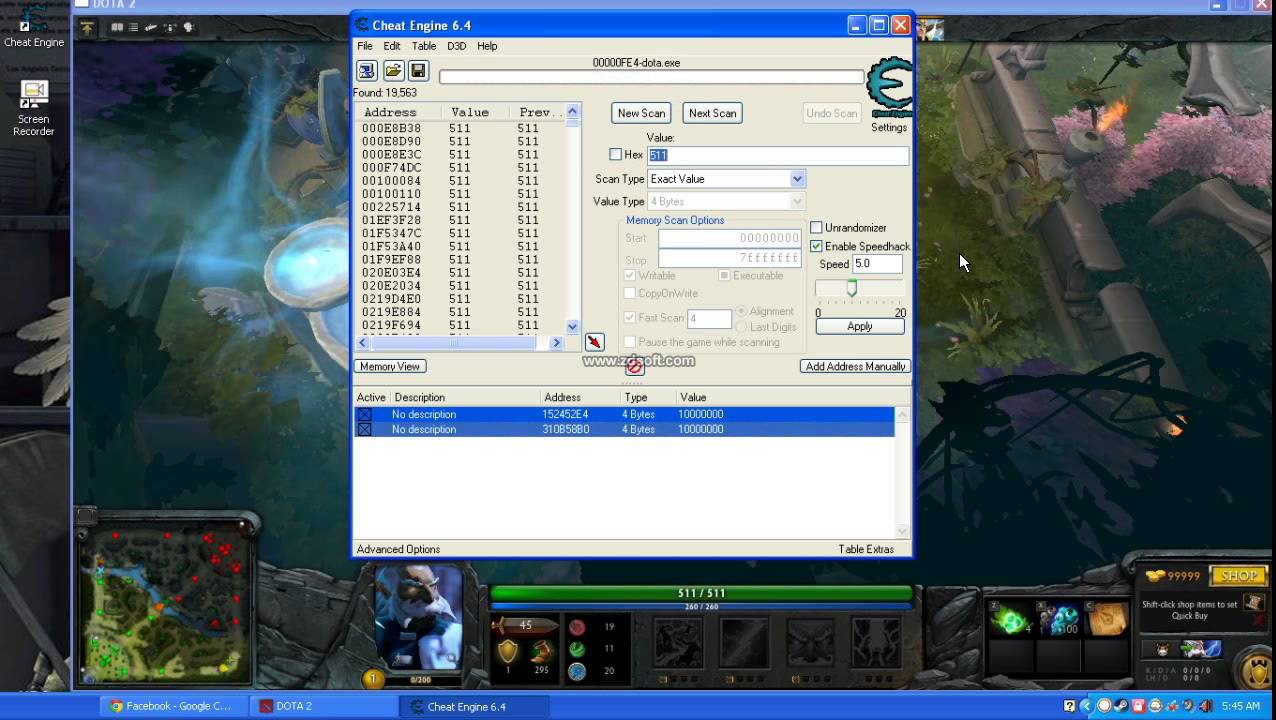Click the first hero ability icon in Dota HUD
Screen dimensions: 1276x720
[678, 642]
